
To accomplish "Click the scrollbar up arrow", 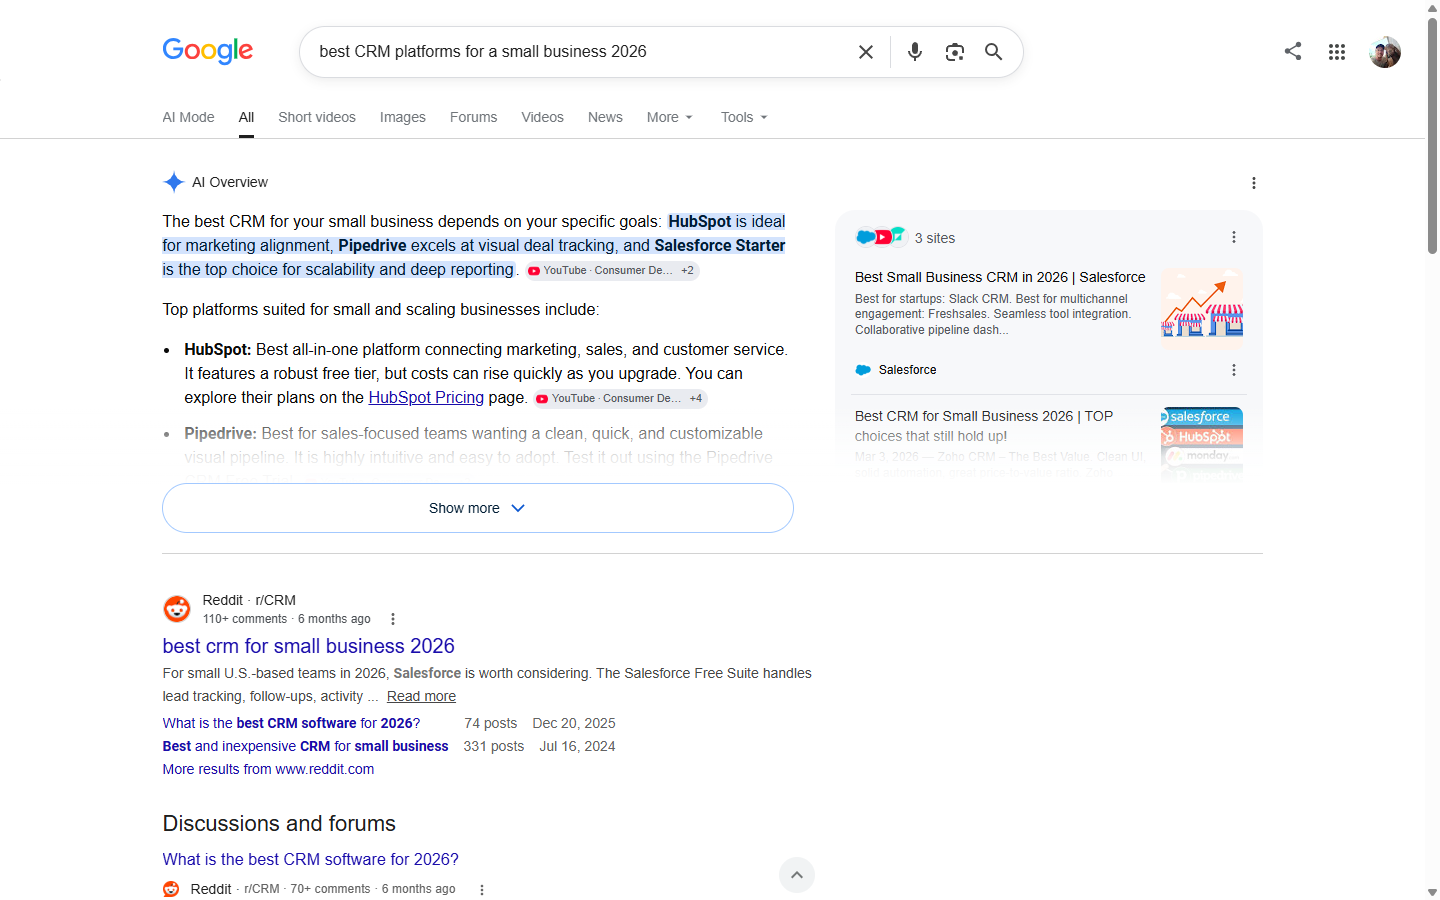I will point(1432,7).
